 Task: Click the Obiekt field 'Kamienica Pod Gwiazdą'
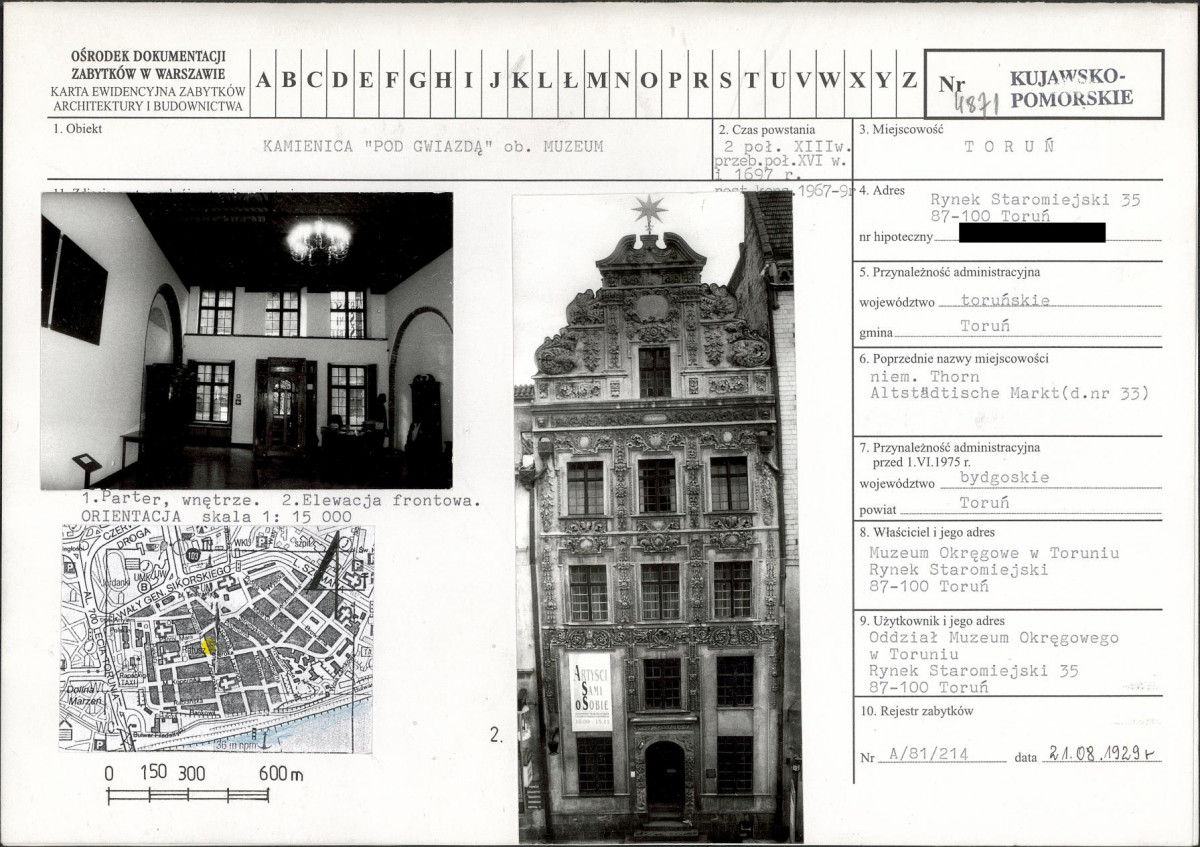(x=432, y=146)
